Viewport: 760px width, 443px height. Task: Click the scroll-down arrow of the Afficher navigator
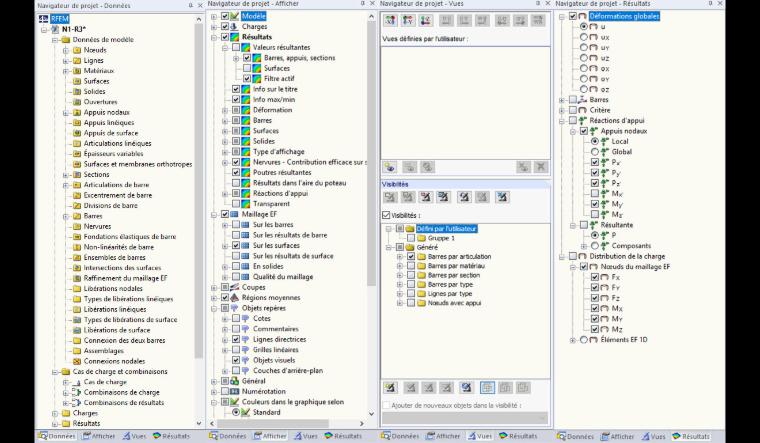(x=371, y=414)
